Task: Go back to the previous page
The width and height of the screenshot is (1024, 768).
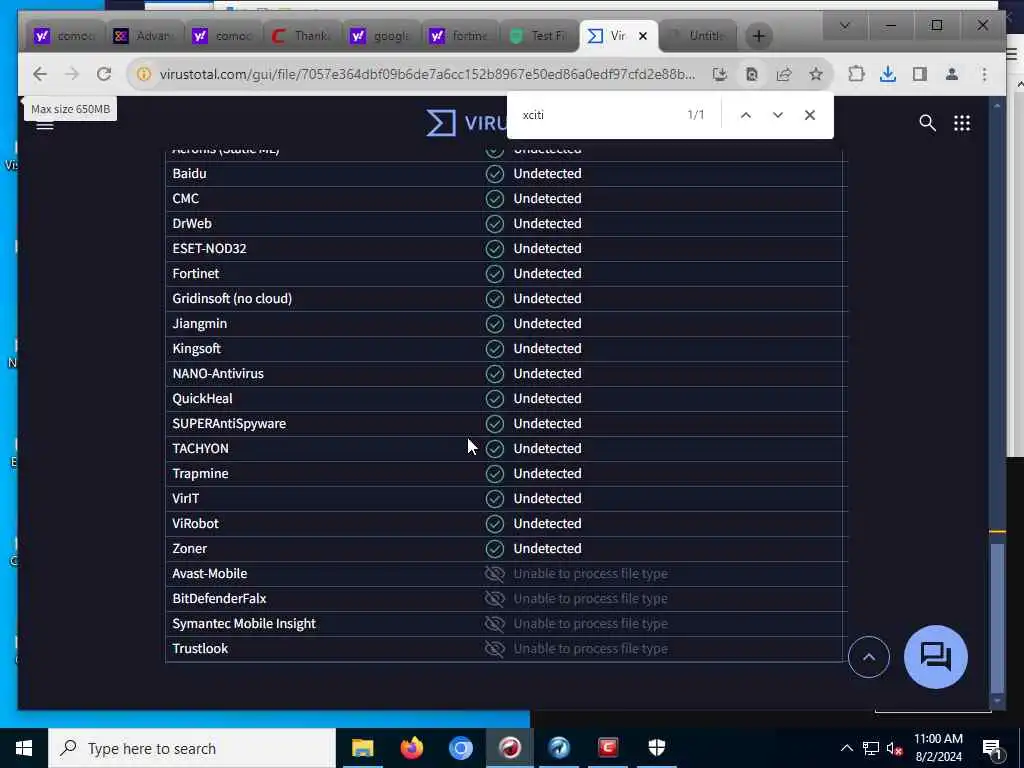Action: tap(40, 74)
